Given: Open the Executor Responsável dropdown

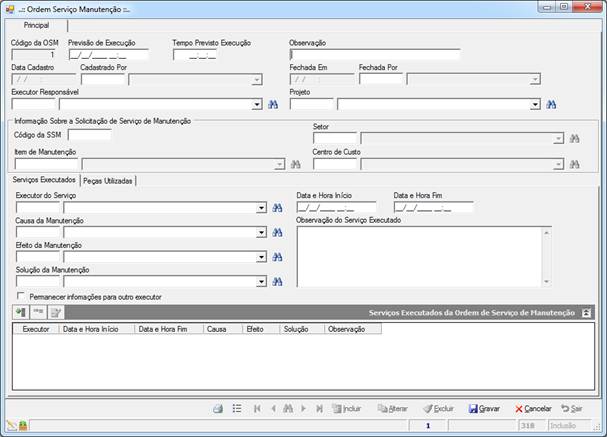Looking at the screenshot, I should tap(257, 105).
